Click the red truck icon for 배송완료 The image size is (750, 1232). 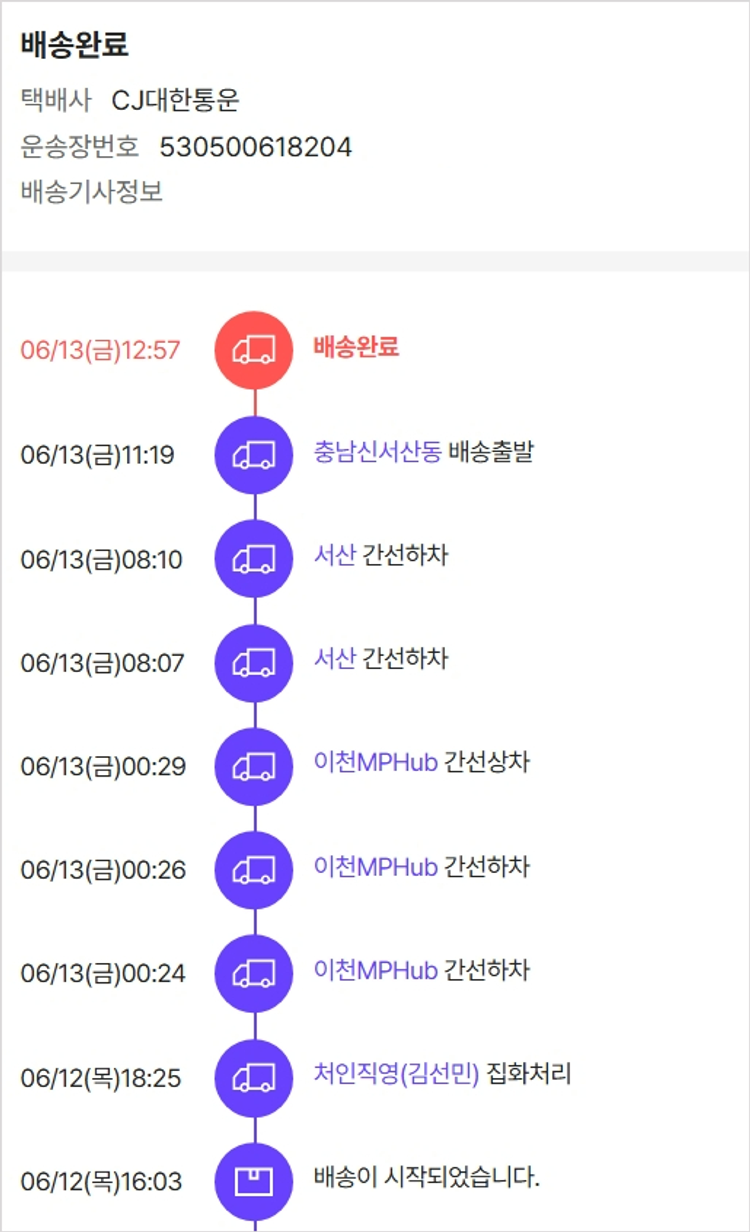point(254,350)
